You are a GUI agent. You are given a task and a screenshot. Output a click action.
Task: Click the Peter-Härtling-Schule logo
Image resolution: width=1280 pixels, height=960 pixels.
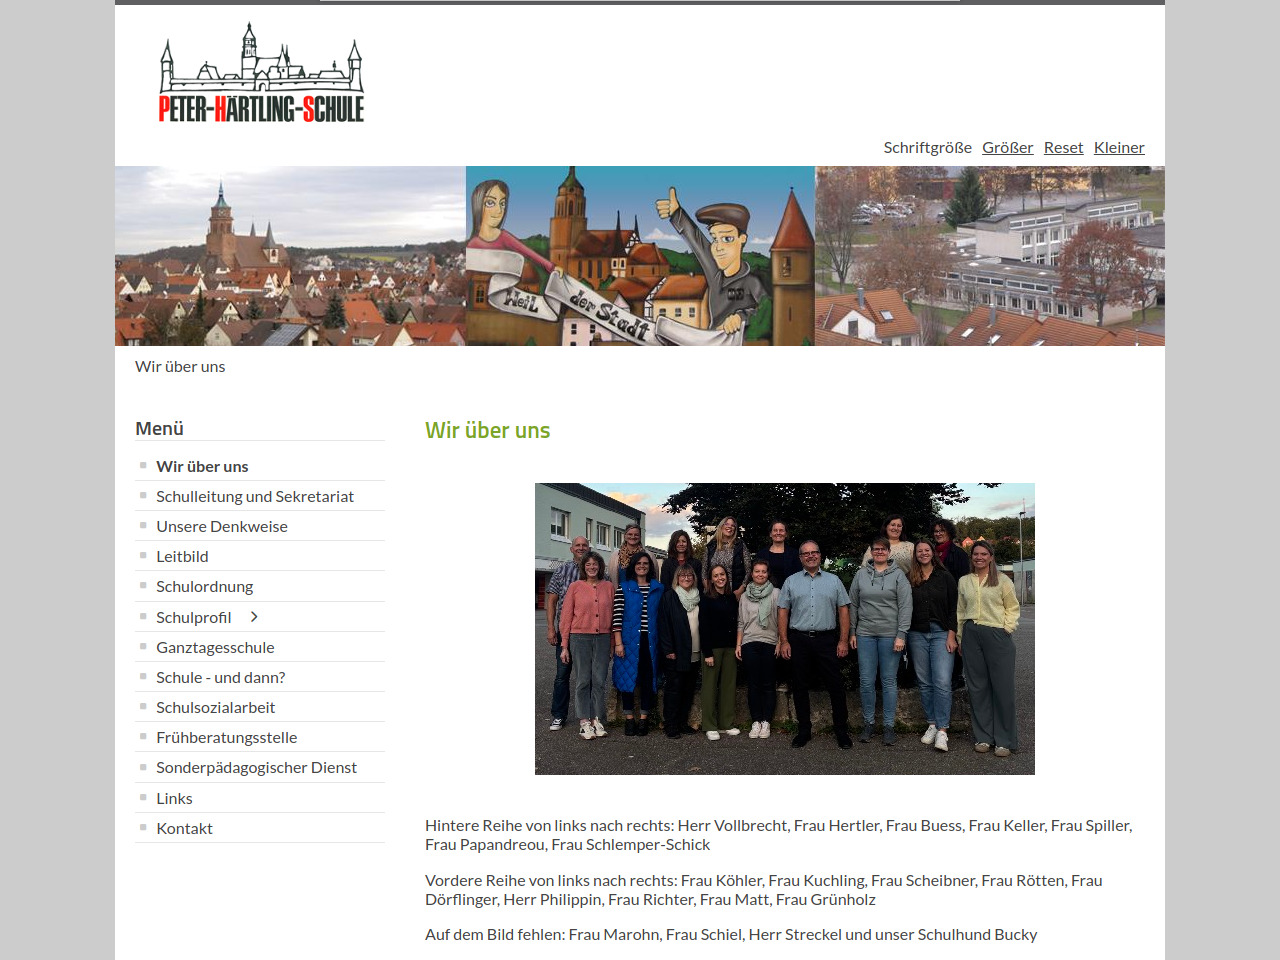(x=261, y=74)
